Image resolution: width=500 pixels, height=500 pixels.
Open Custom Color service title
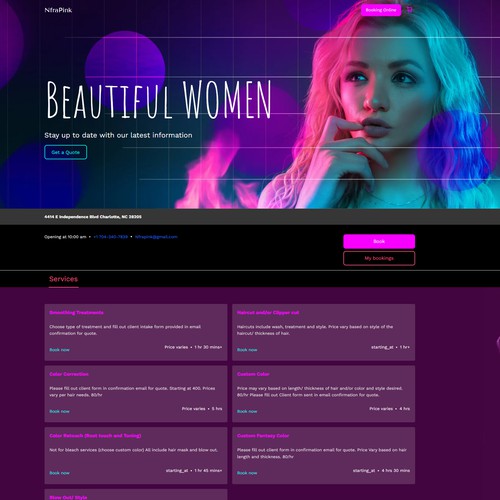[x=253, y=374]
